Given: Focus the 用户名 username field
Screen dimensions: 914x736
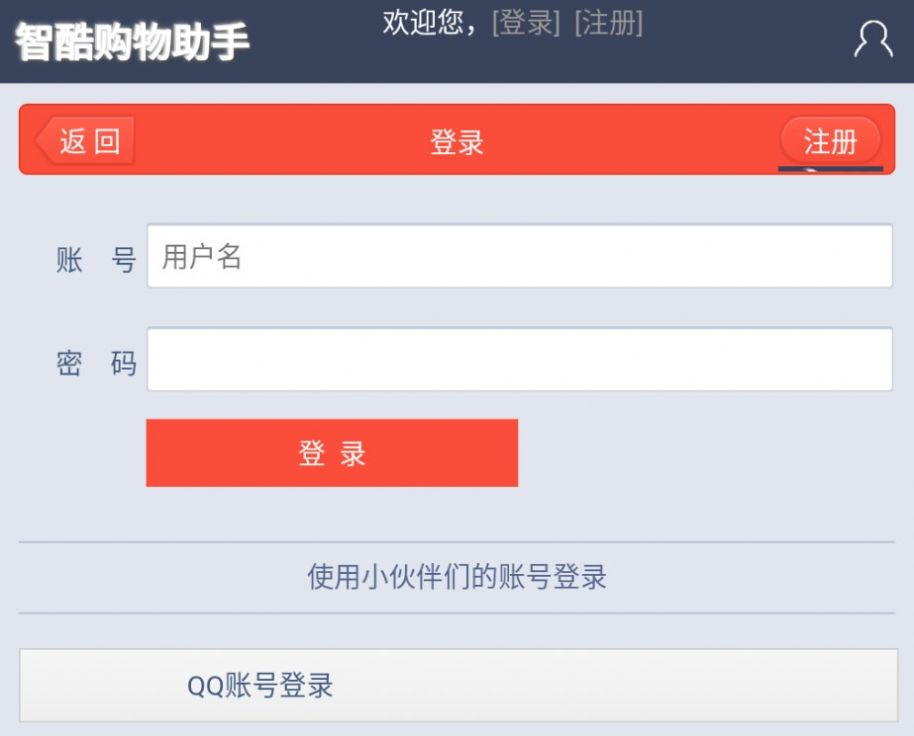Looking at the screenshot, I should (519, 256).
